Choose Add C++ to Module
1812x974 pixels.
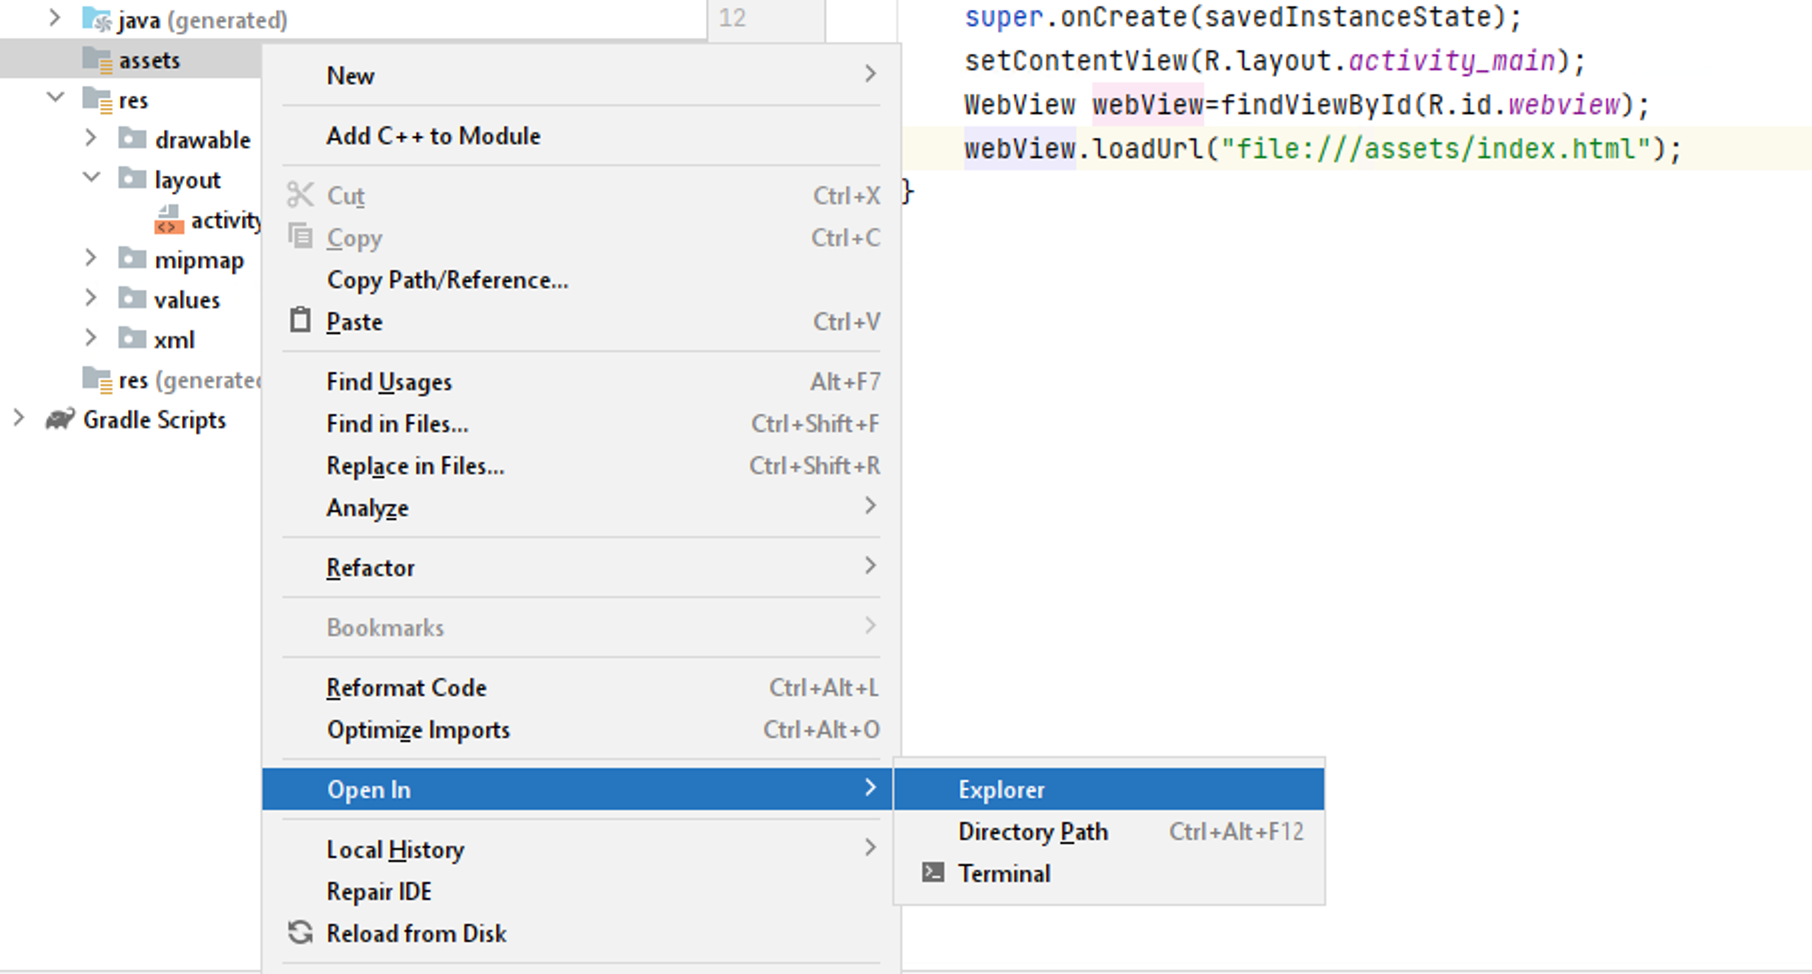433,136
